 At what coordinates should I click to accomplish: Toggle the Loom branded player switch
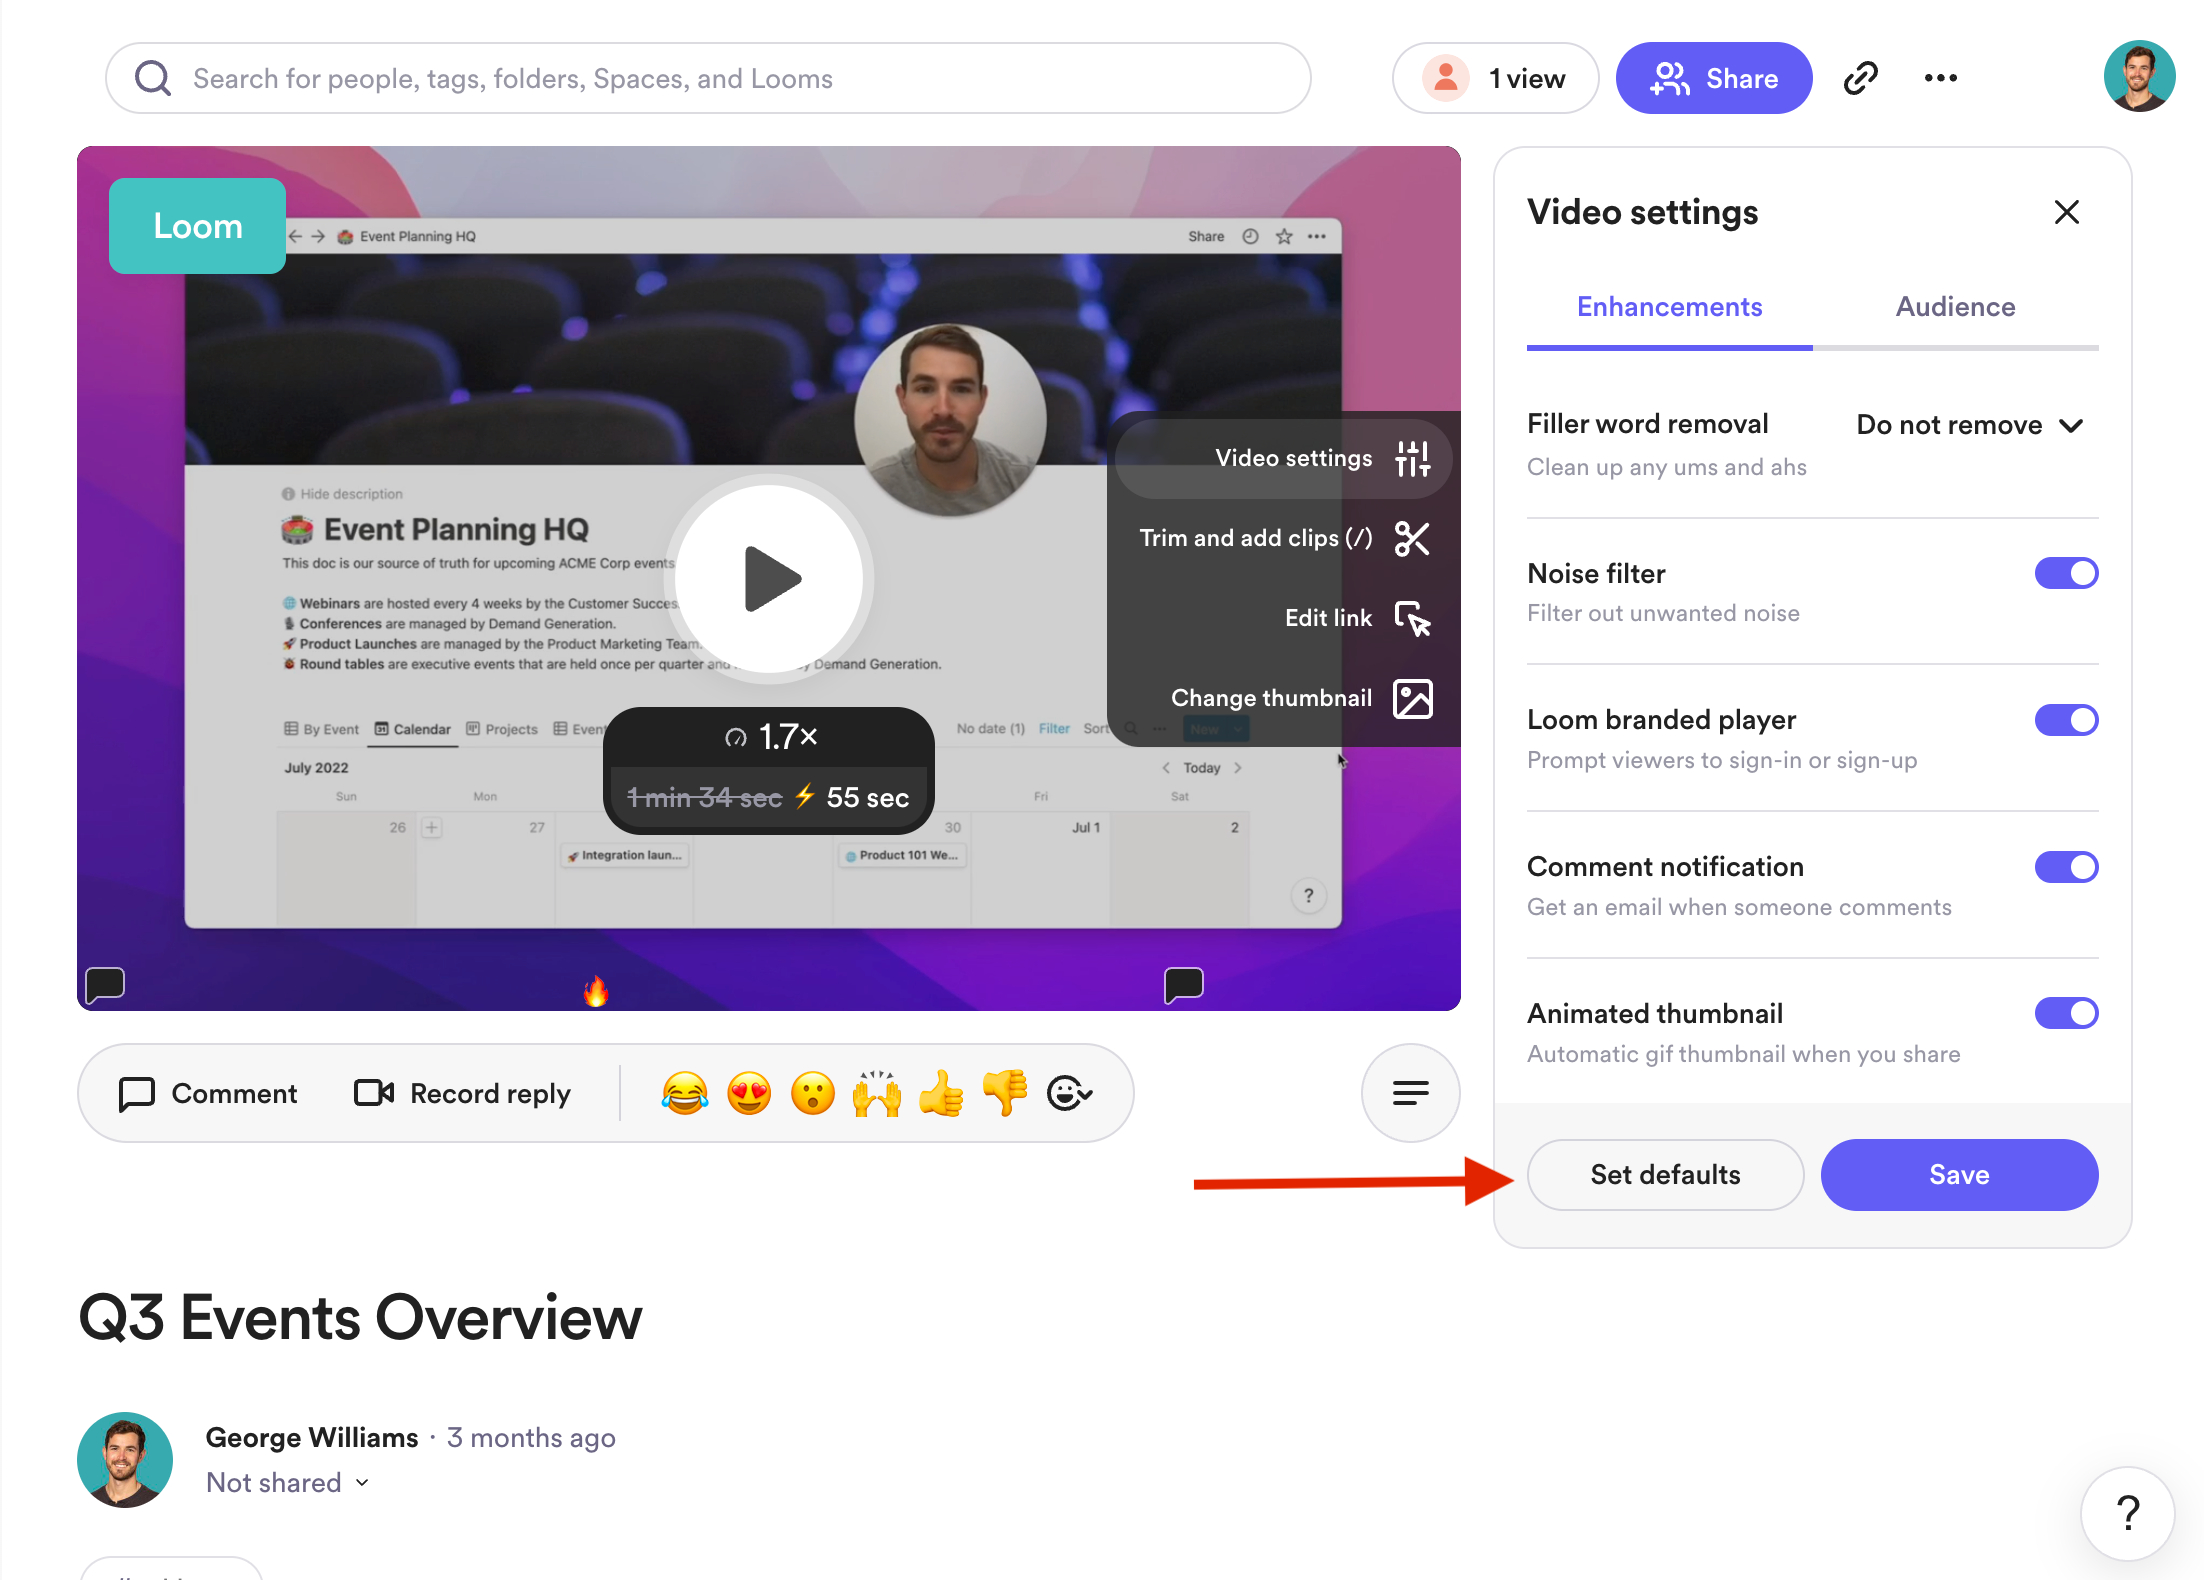pos(2066,720)
